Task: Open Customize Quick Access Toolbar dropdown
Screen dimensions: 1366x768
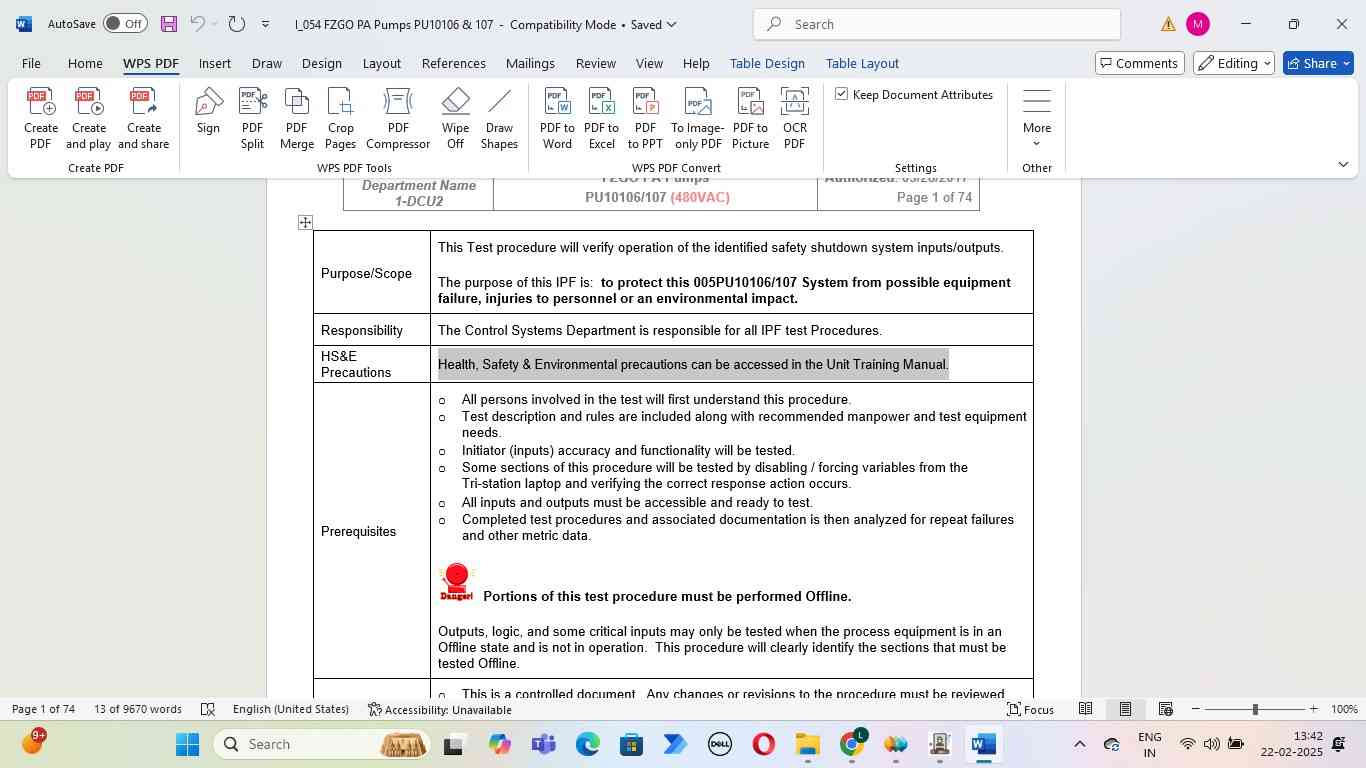Action: [265, 24]
